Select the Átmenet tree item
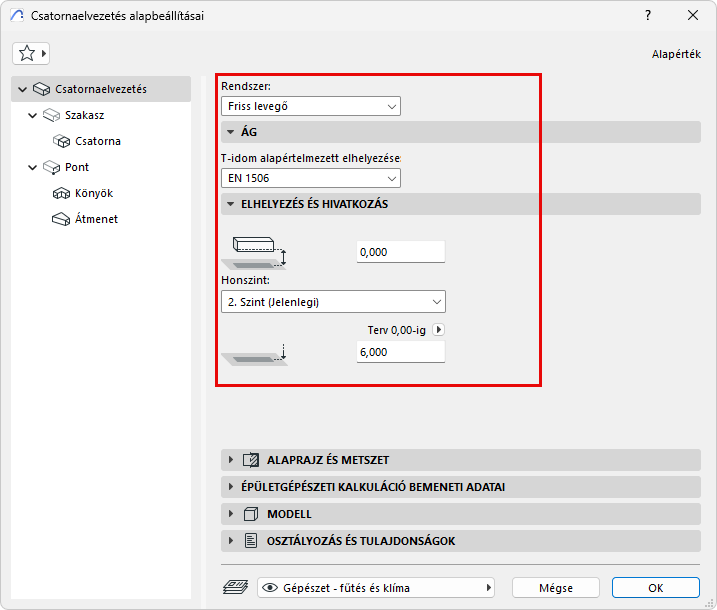 click(96, 219)
